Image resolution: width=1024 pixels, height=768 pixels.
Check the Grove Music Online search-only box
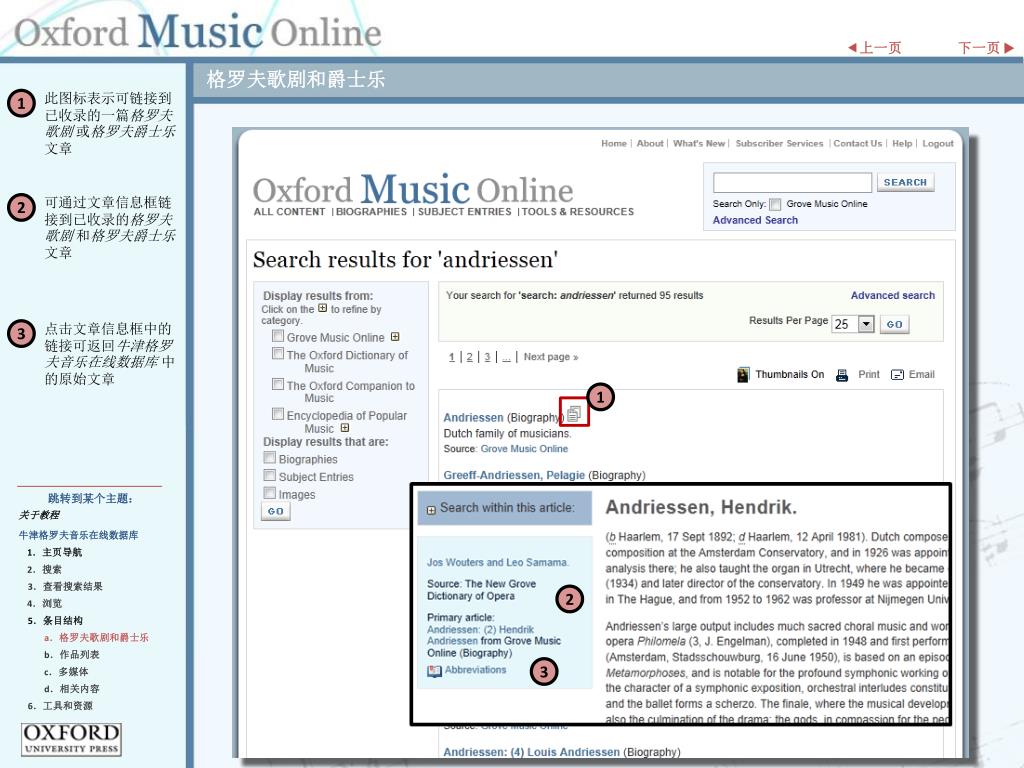[775, 204]
